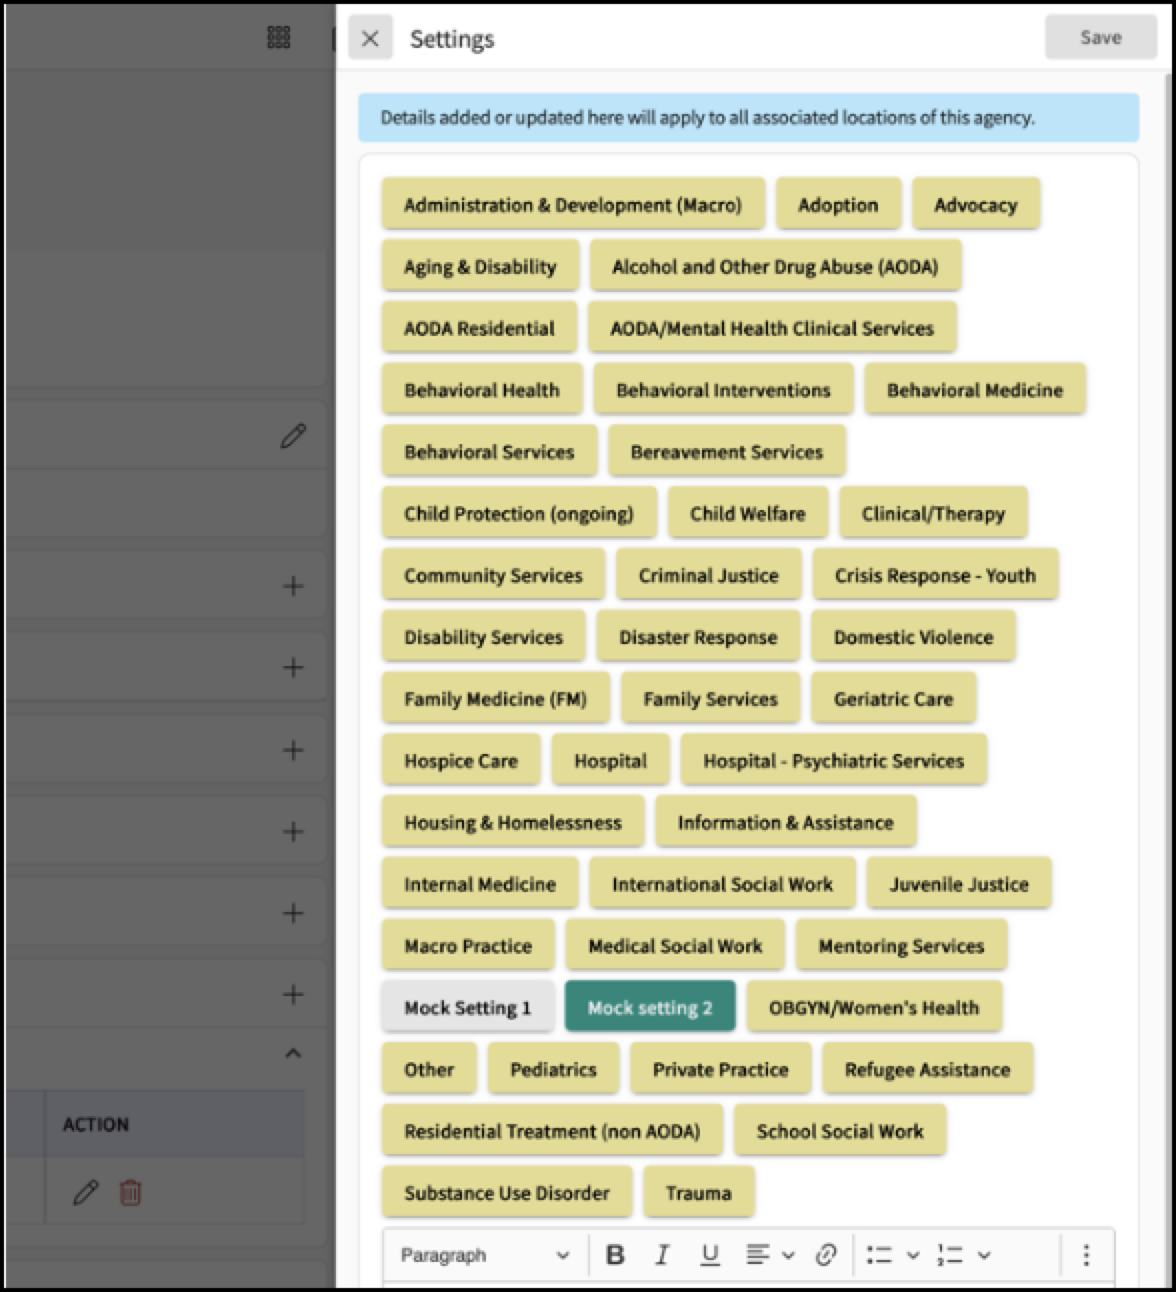Click the Bold formatting icon
The image size is (1176, 1292).
point(615,1255)
